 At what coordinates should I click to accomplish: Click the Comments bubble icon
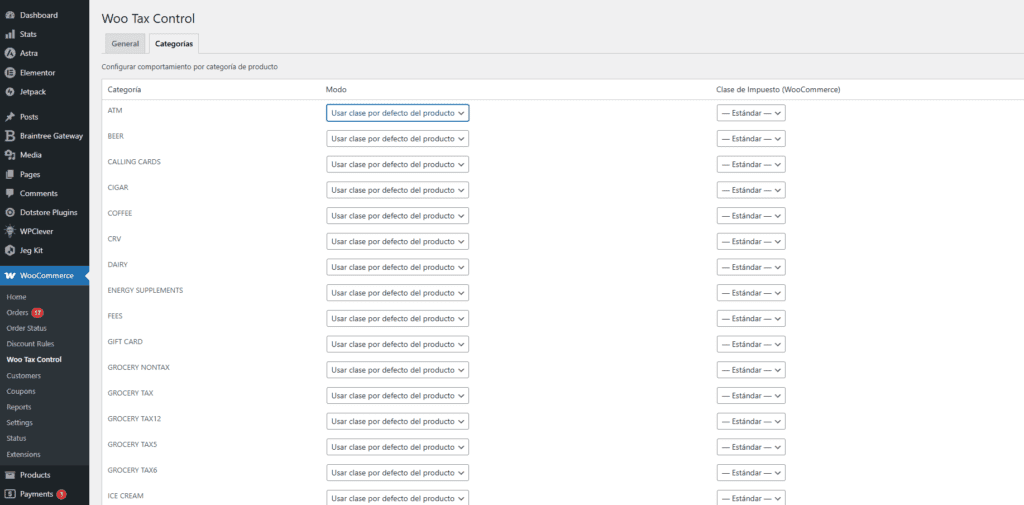click(10, 193)
